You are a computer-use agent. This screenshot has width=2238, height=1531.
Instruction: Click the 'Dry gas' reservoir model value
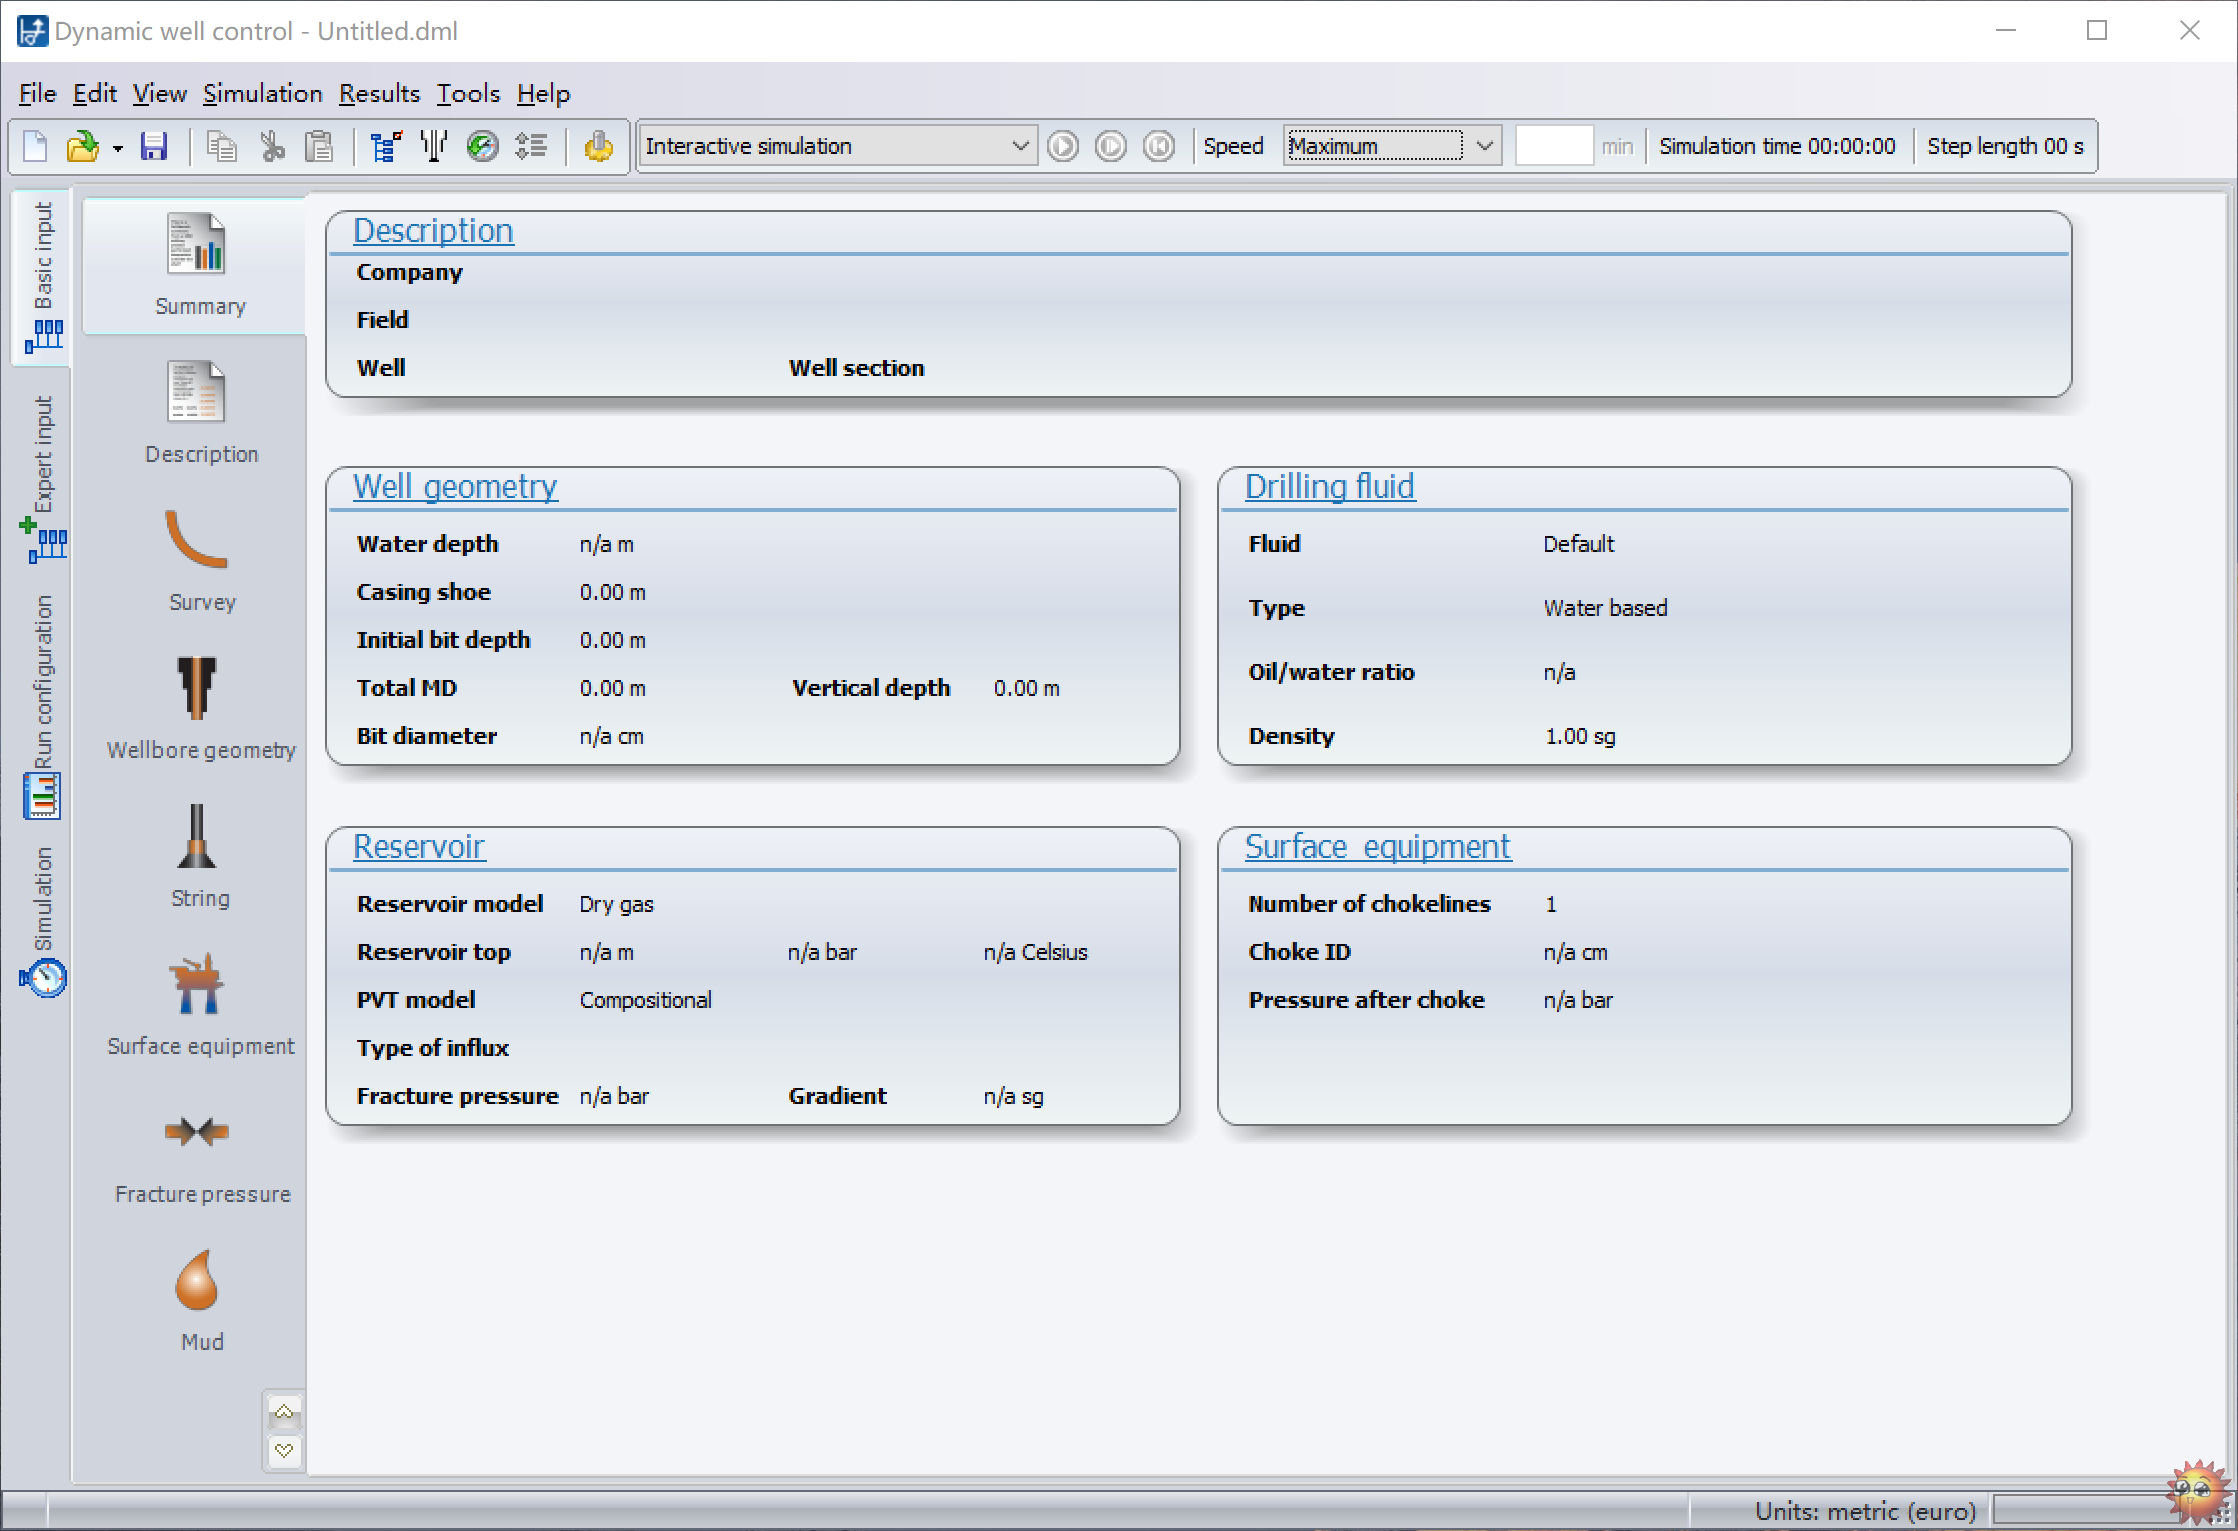tap(616, 904)
